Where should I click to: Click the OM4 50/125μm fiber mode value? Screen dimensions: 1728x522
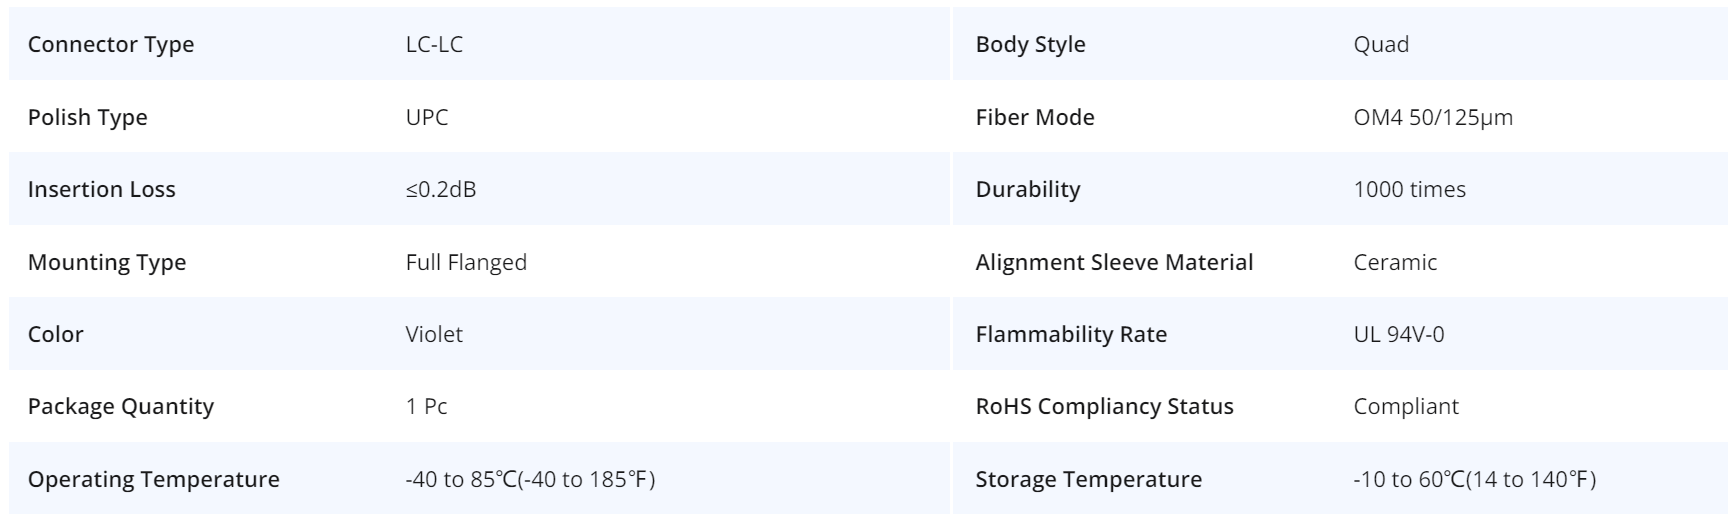pyautogui.click(x=1433, y=117)
